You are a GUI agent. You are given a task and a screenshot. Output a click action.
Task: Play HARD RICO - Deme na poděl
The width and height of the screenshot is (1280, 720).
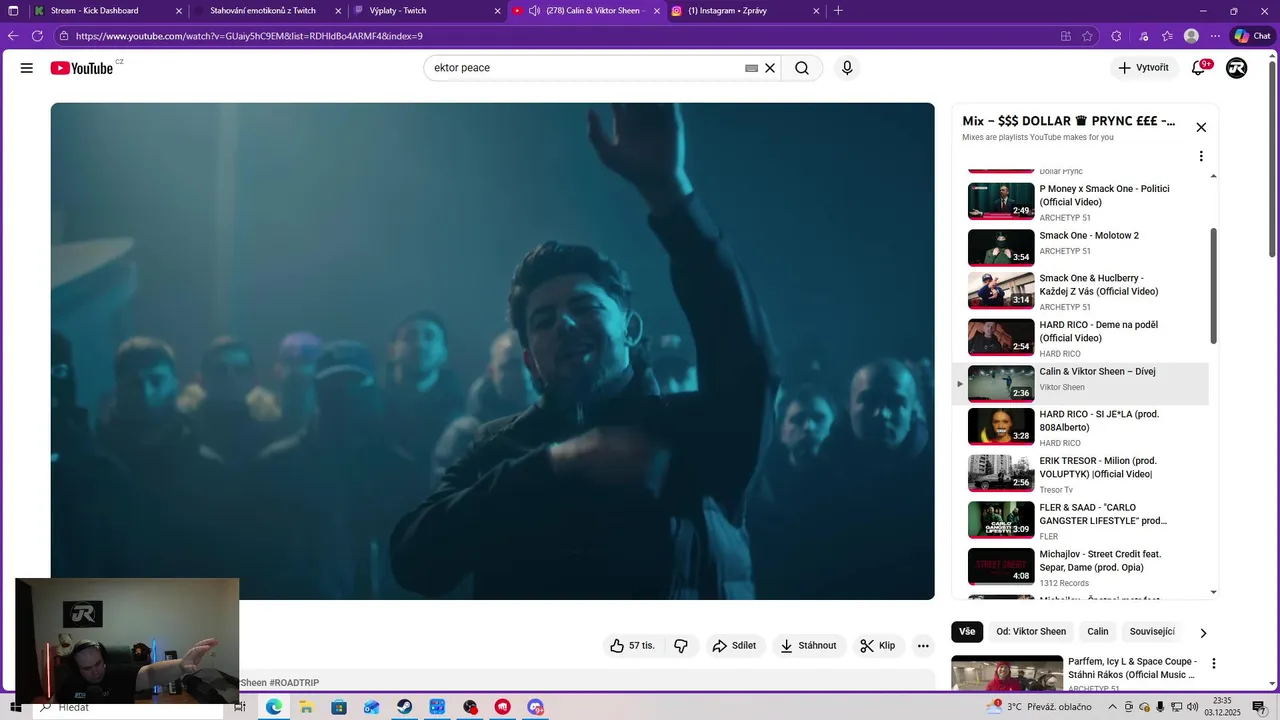[x=1080, y=337]
